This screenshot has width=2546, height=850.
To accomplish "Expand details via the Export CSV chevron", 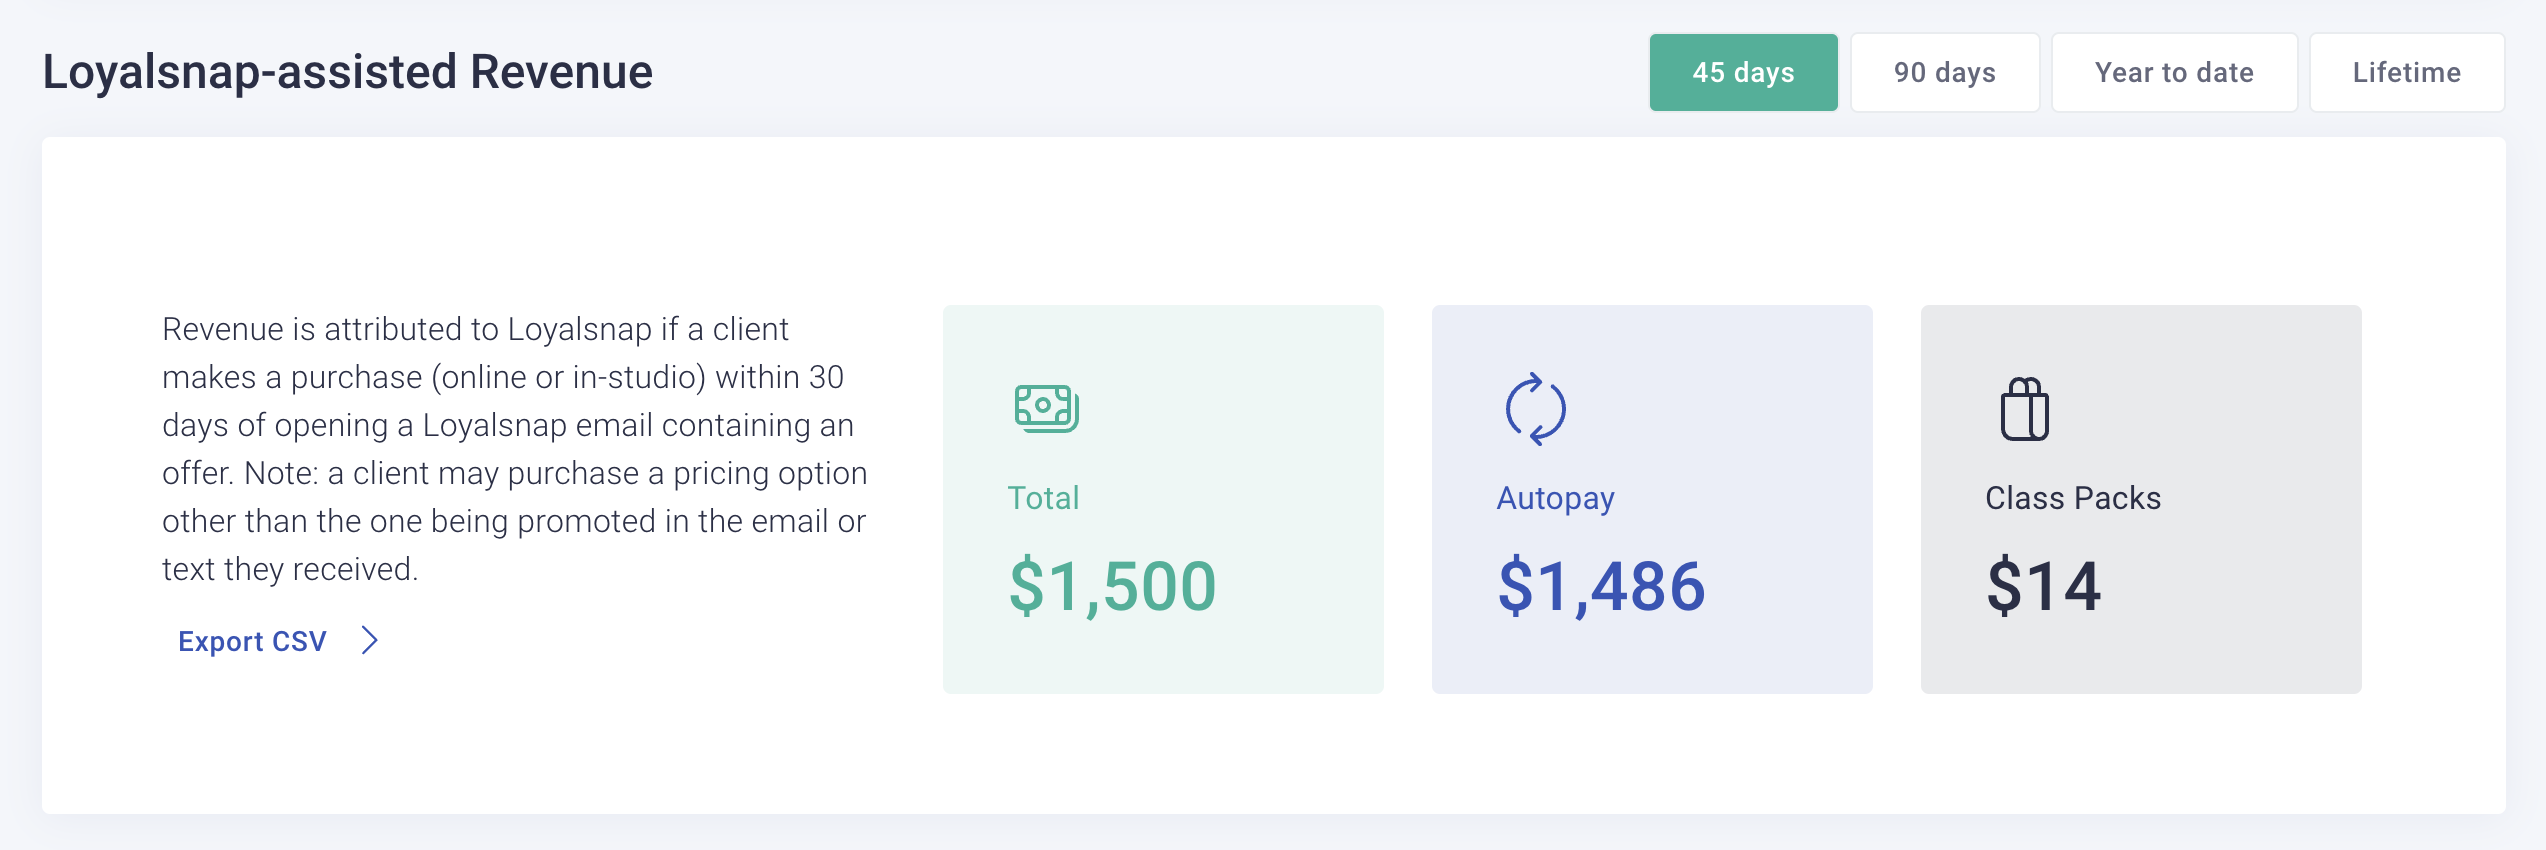I will 371,640.
